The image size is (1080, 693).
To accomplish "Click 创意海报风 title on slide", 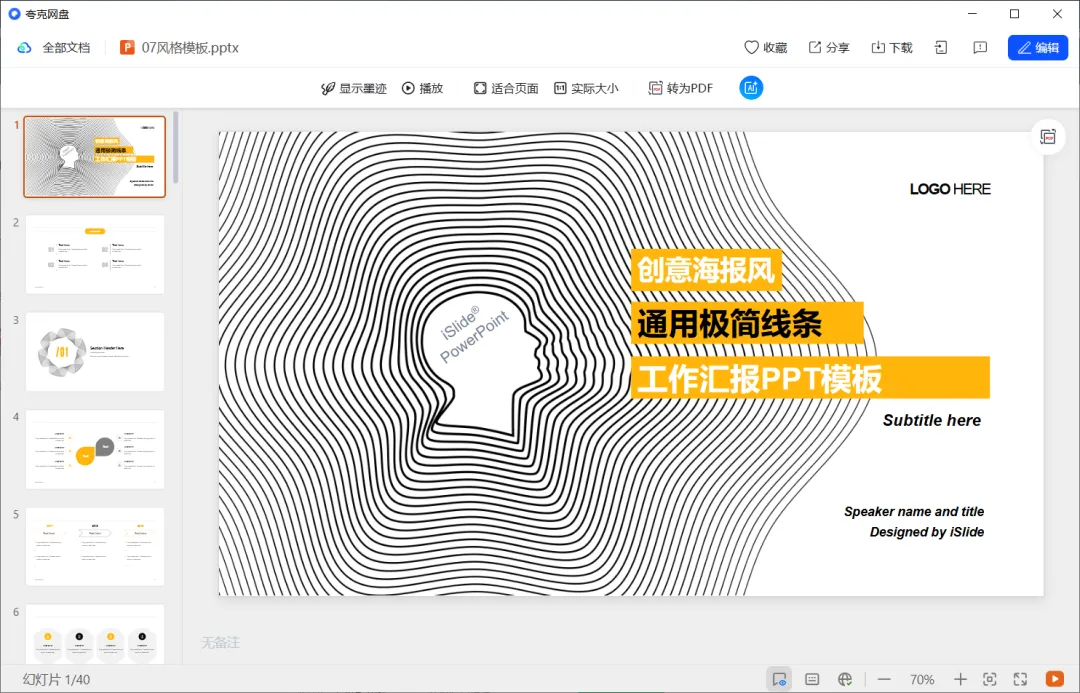I will tap(706, 269).
